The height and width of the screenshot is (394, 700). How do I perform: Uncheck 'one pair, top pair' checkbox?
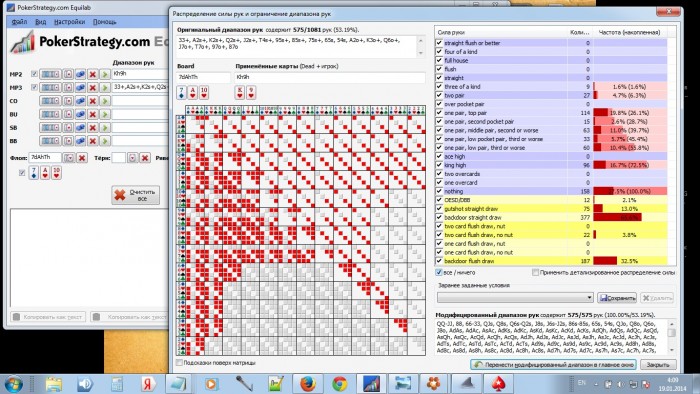tap(439, 112)
